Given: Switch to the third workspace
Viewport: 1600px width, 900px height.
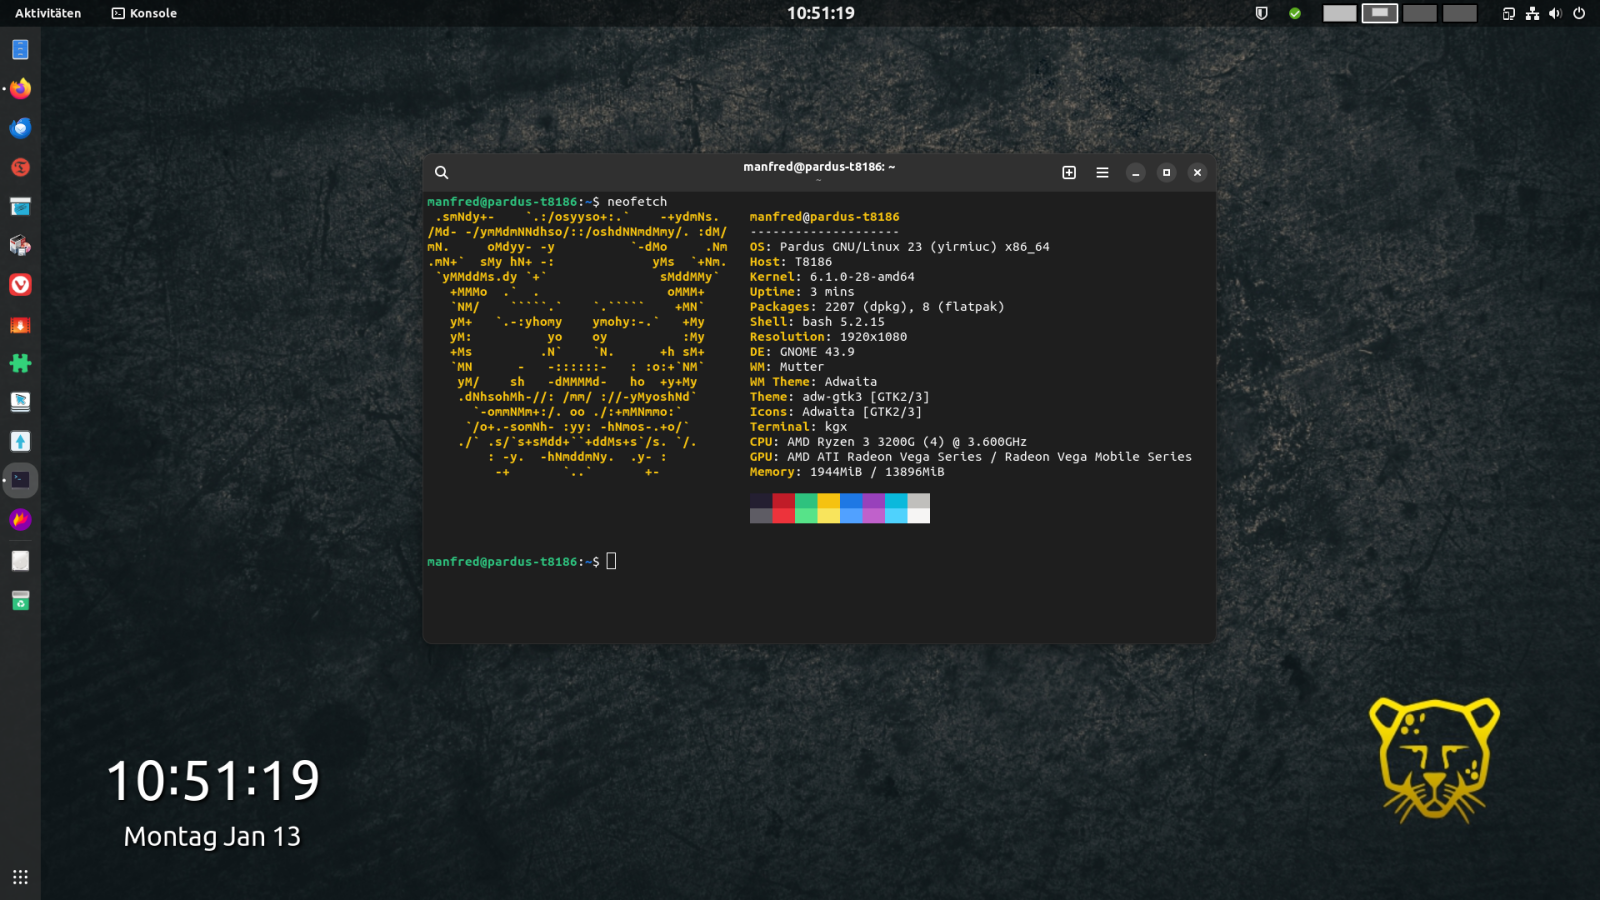Looking at the screenshot, I should pyautogui.click(x=1419, y=13).
